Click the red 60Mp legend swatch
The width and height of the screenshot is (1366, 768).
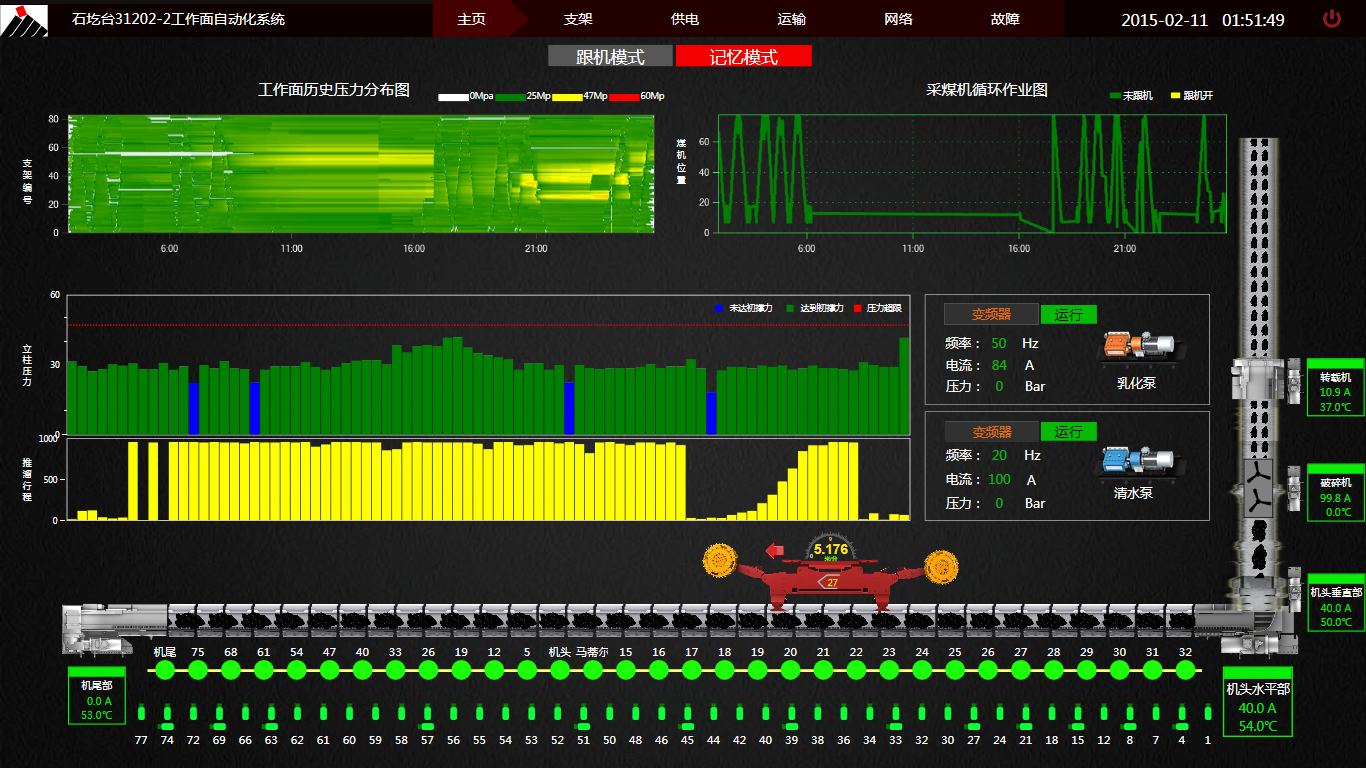pyautogui.click(x=624, y=97)
